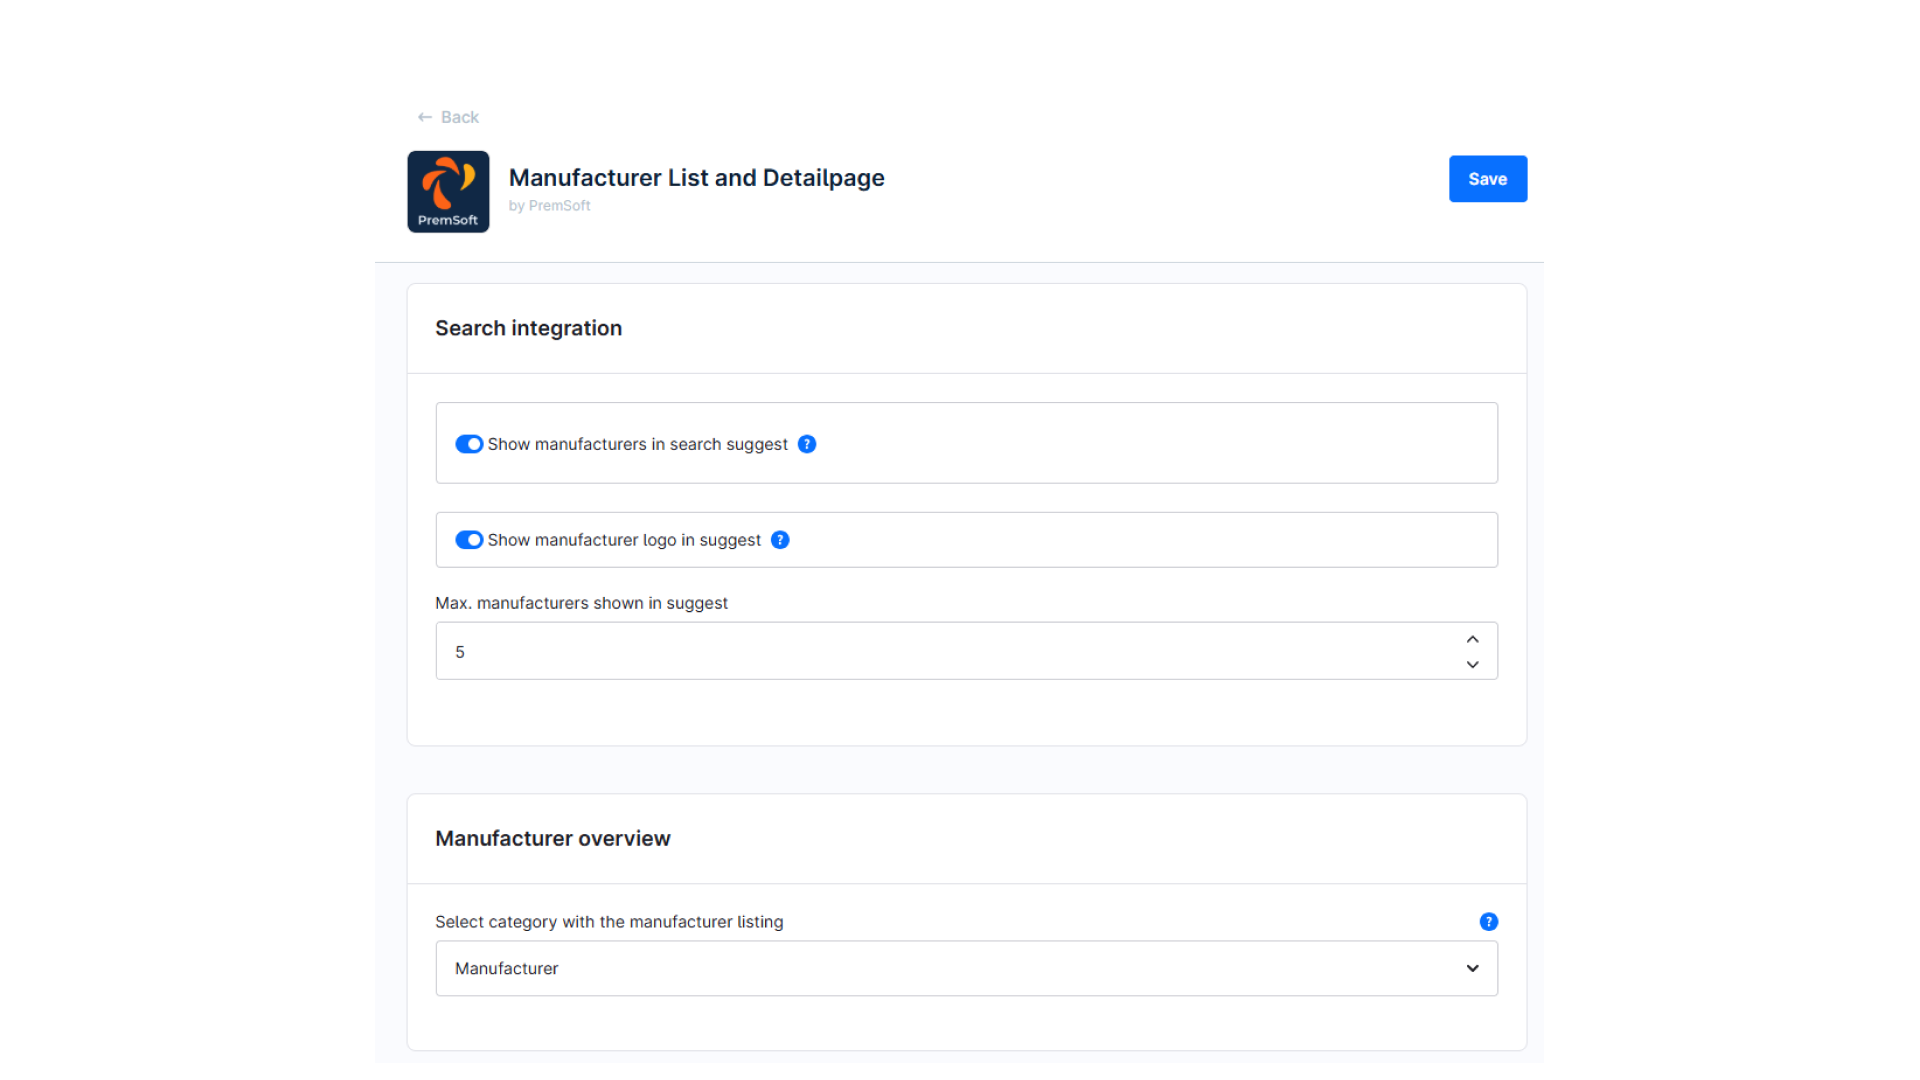This screenshot has width=1920, height=1080.
Task: Click the 'Manufacturer List and Detailpage' title
Action: pos(696,178)
